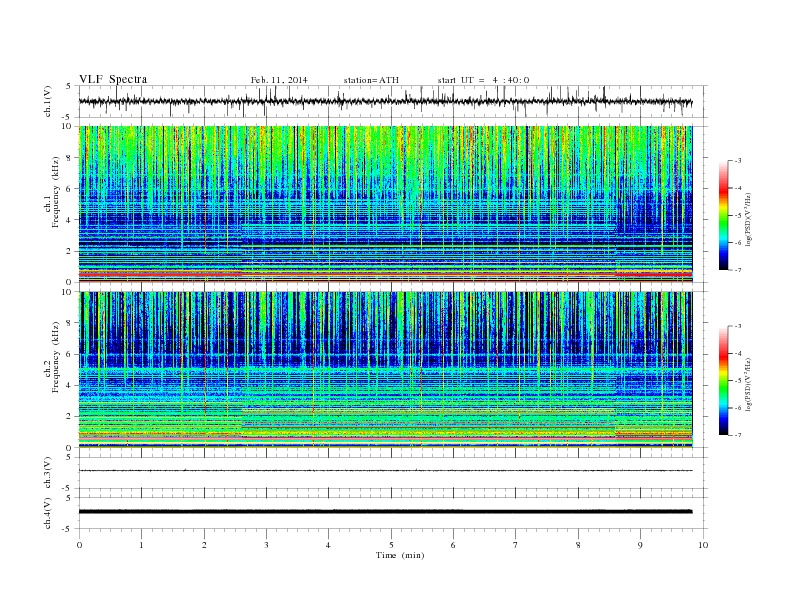Click time axis tick label "0"

79,545
